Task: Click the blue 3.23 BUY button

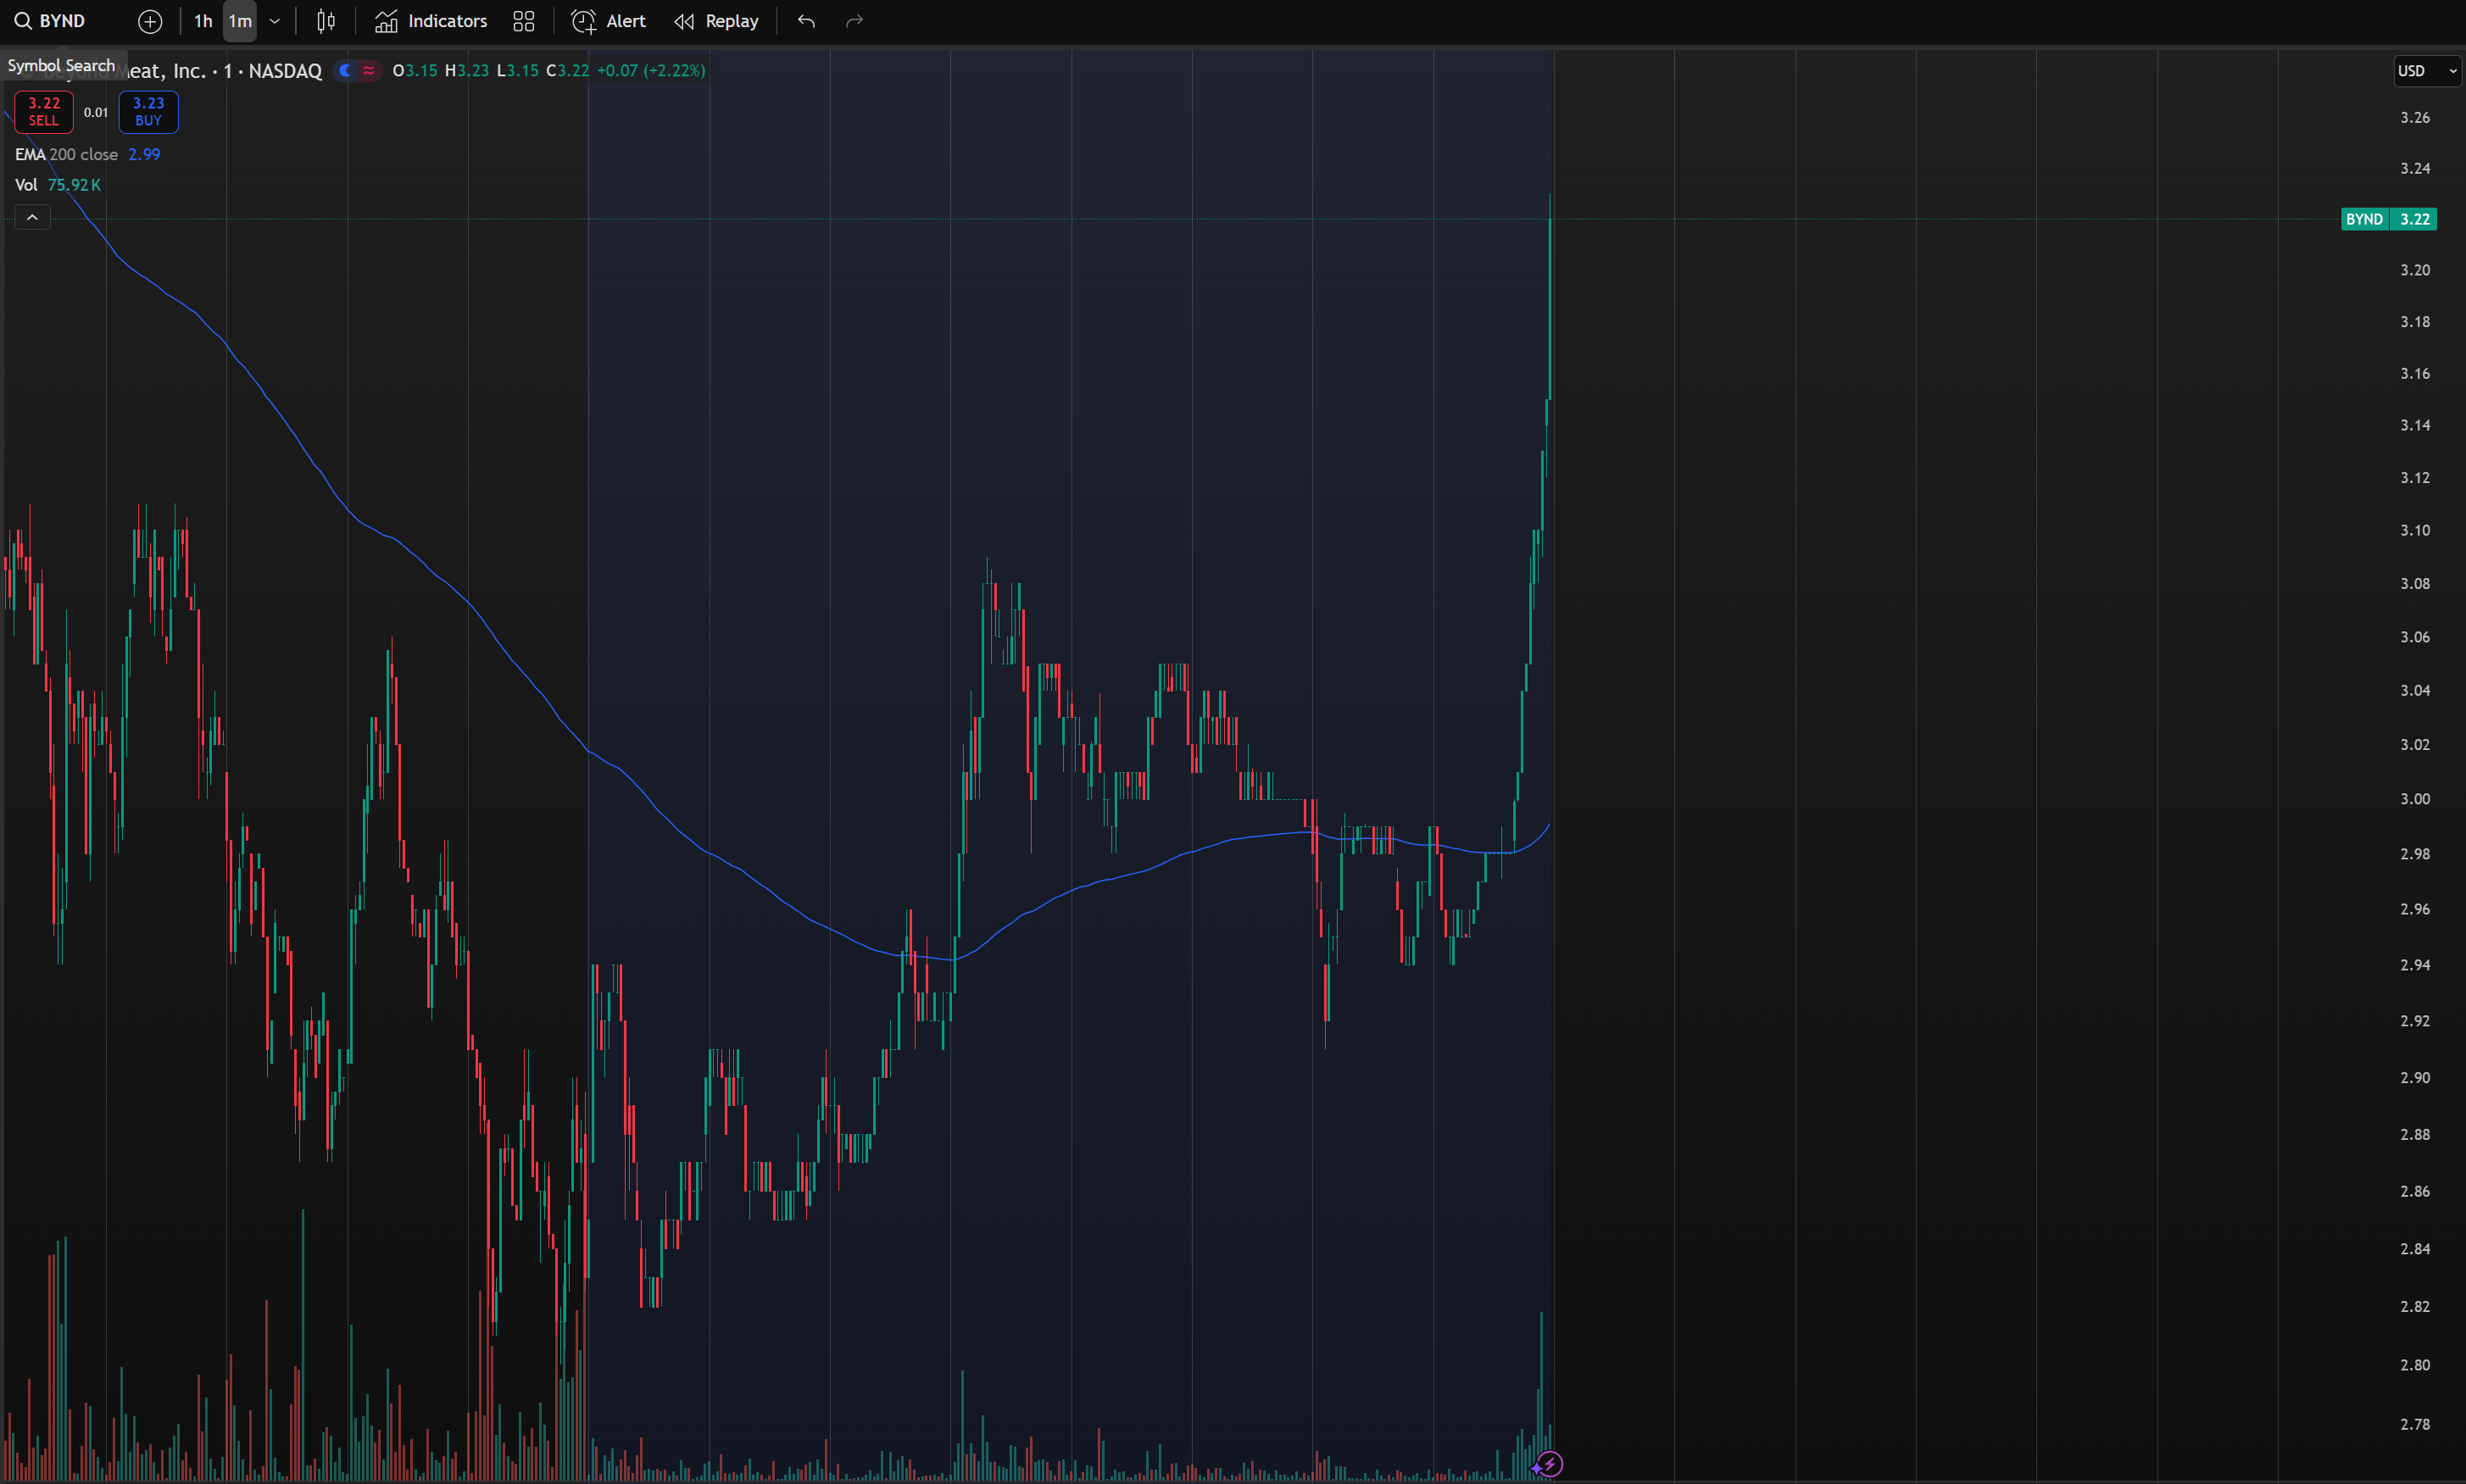Action: 148,111
